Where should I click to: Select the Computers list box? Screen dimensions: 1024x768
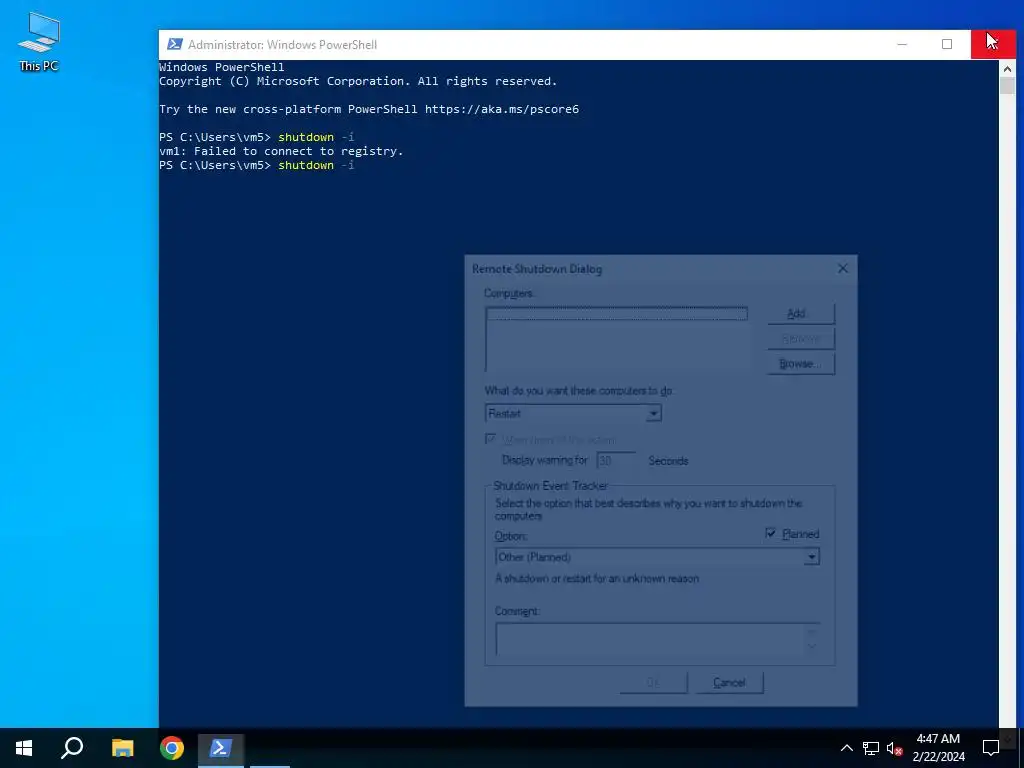point(616,339)
